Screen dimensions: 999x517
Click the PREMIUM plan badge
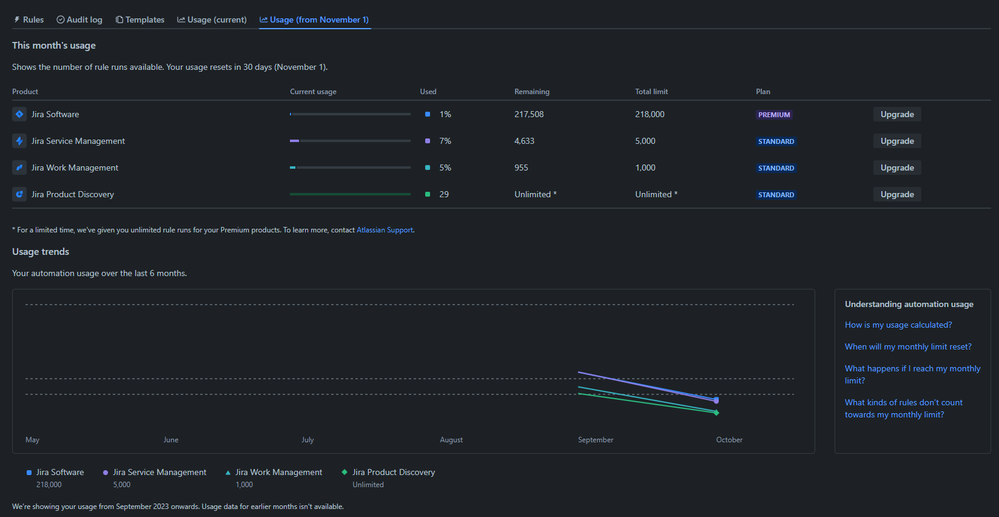tap(774, 115)
